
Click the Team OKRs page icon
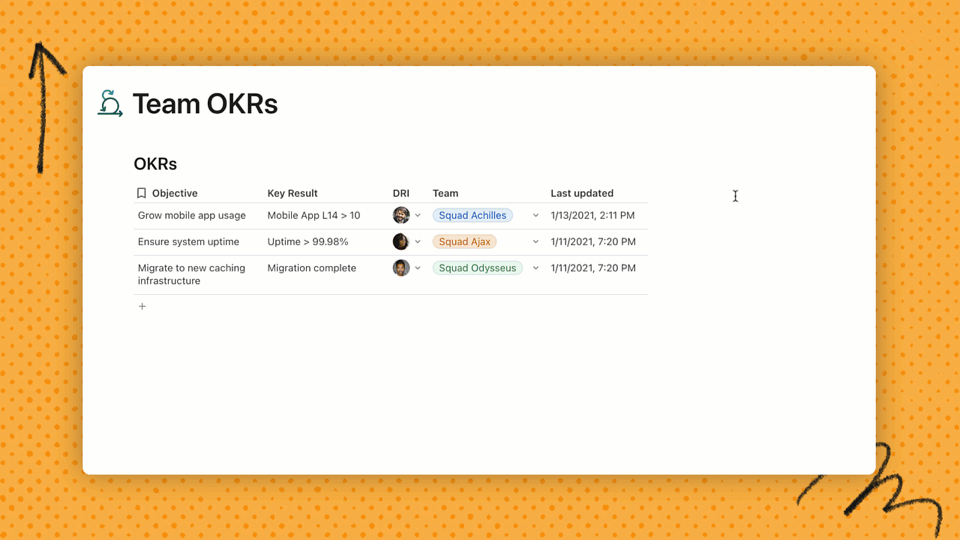point(110,103)
